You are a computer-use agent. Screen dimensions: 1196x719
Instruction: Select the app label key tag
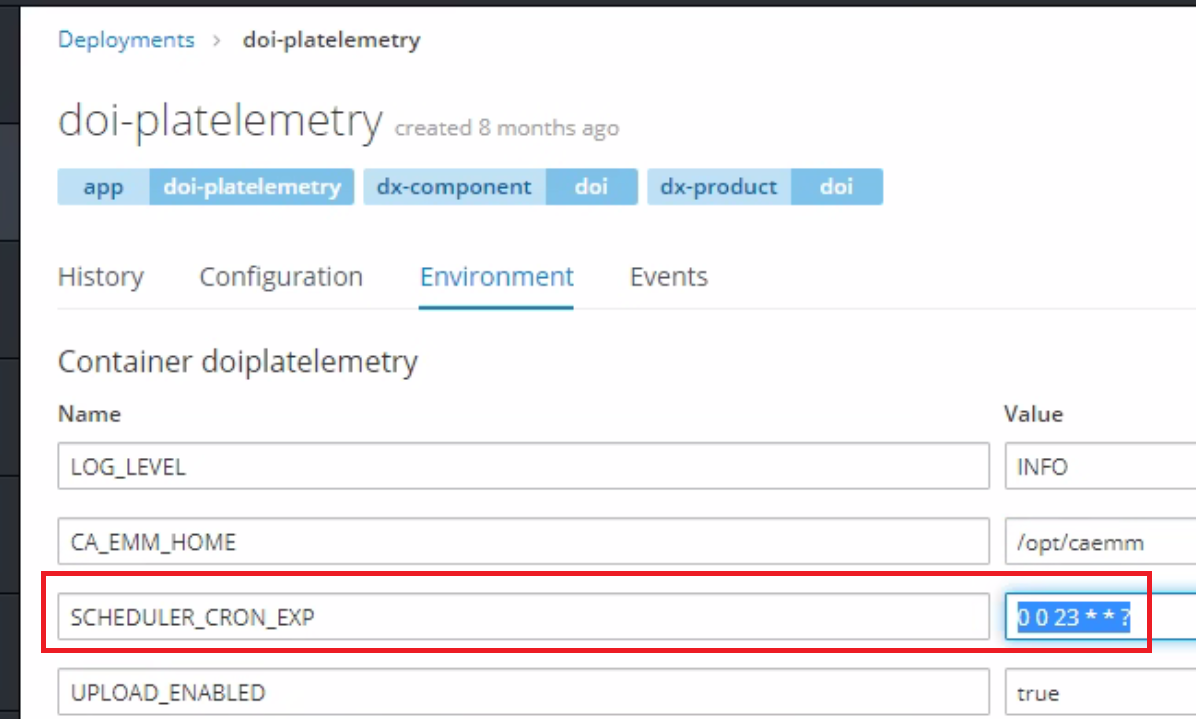pyautogui.click(x=104, y=187)
